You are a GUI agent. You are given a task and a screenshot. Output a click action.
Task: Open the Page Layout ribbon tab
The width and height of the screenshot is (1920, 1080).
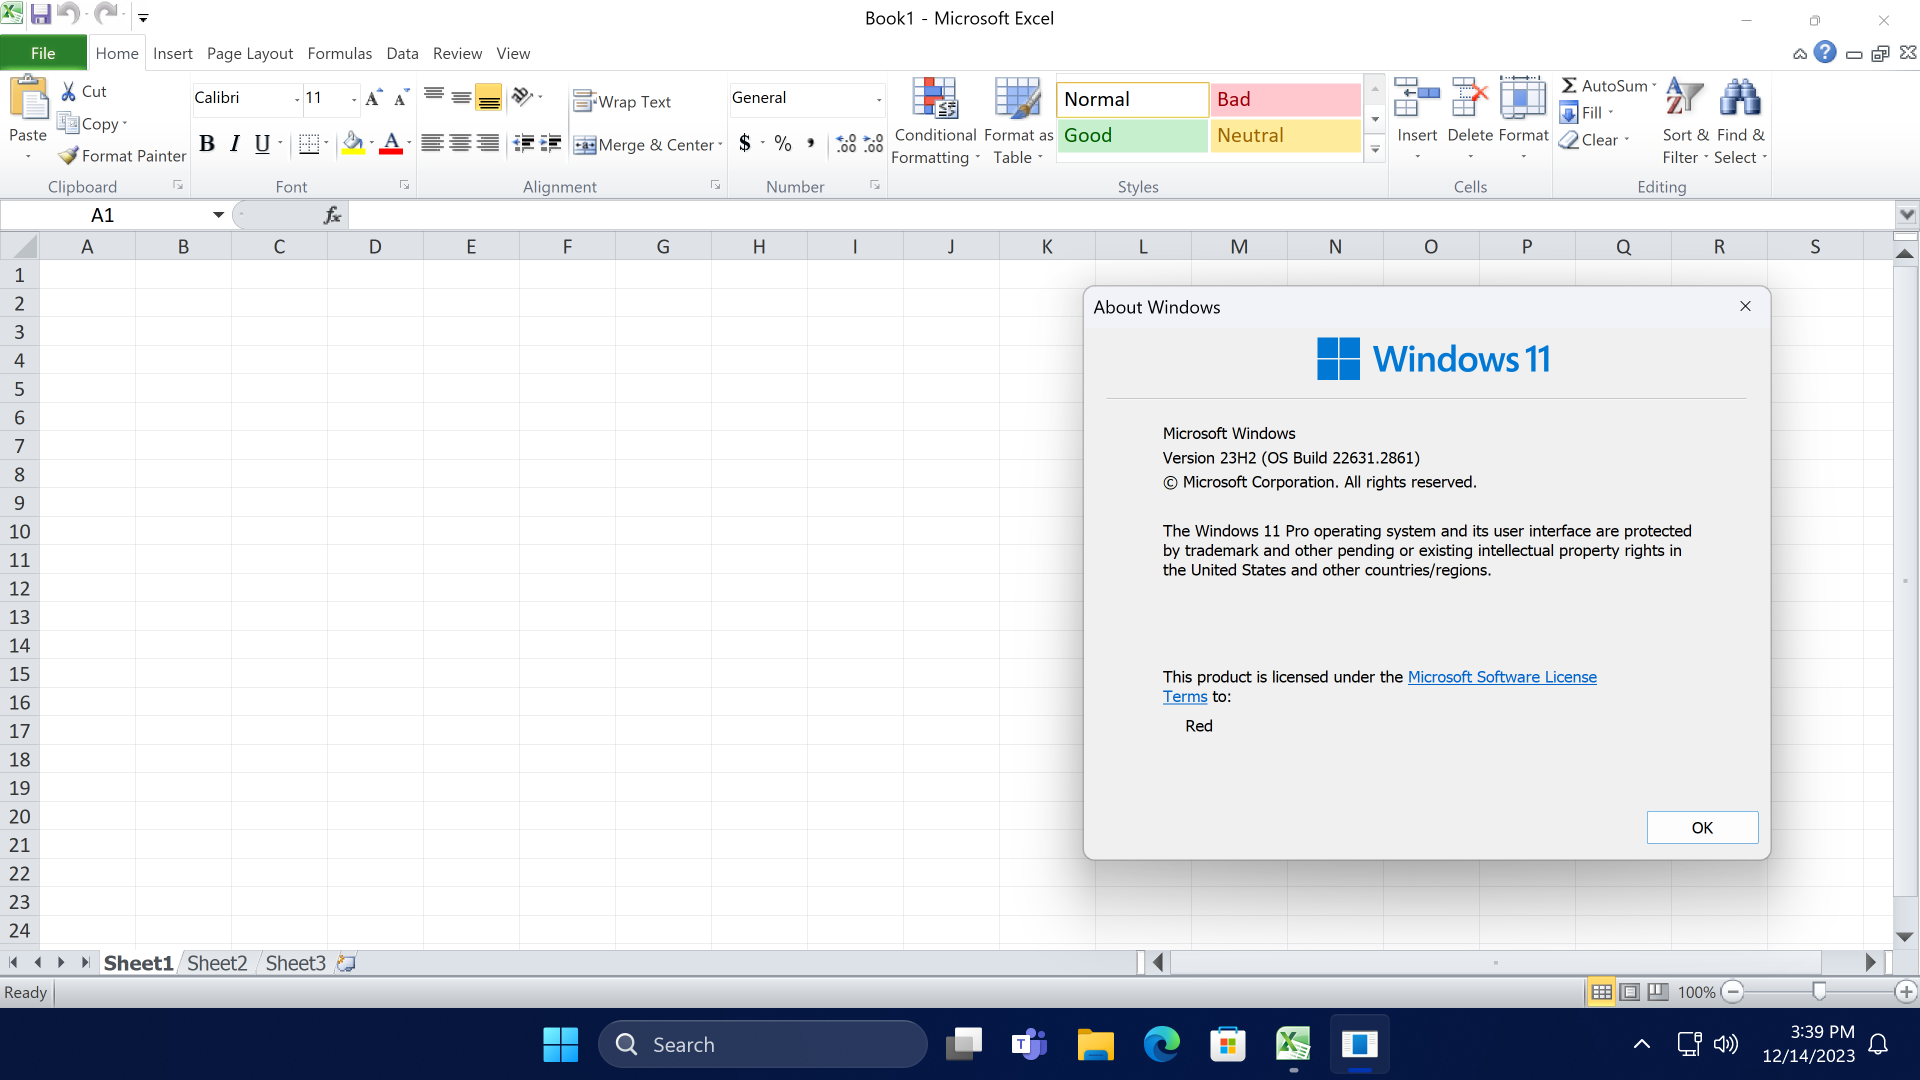point(250,54)
